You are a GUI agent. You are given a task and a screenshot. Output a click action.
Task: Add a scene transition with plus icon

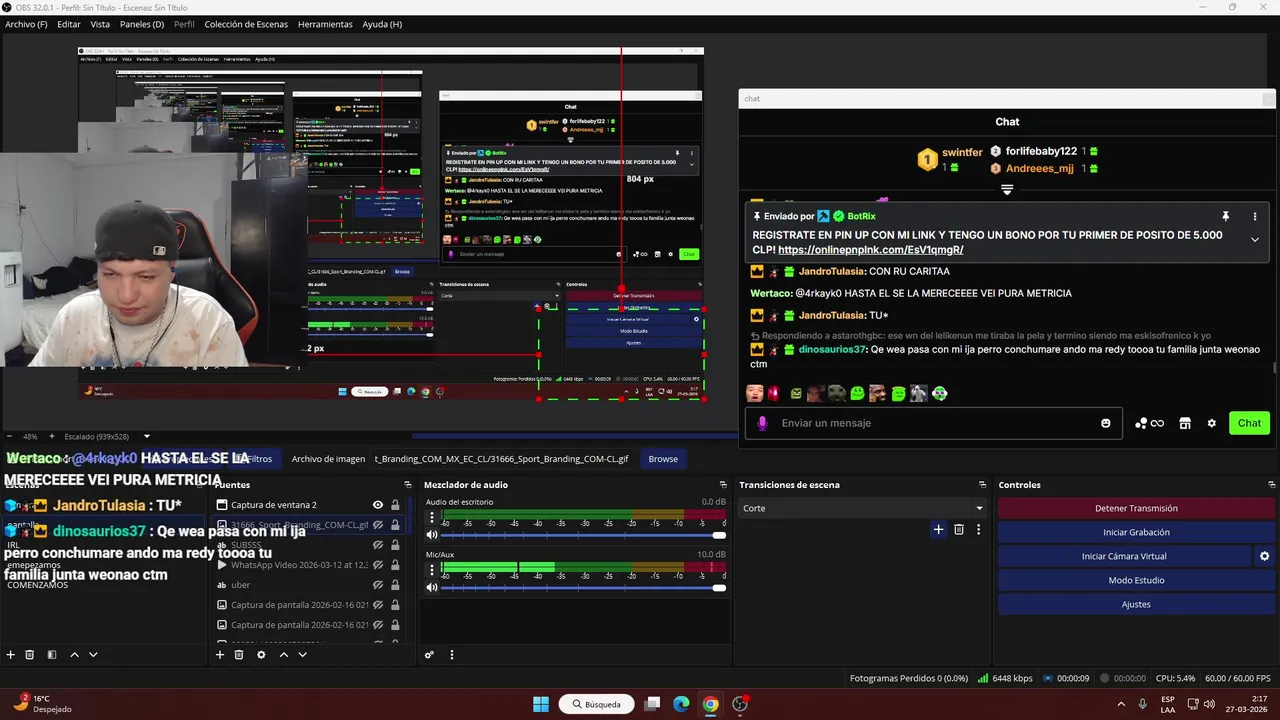point(938,529)
